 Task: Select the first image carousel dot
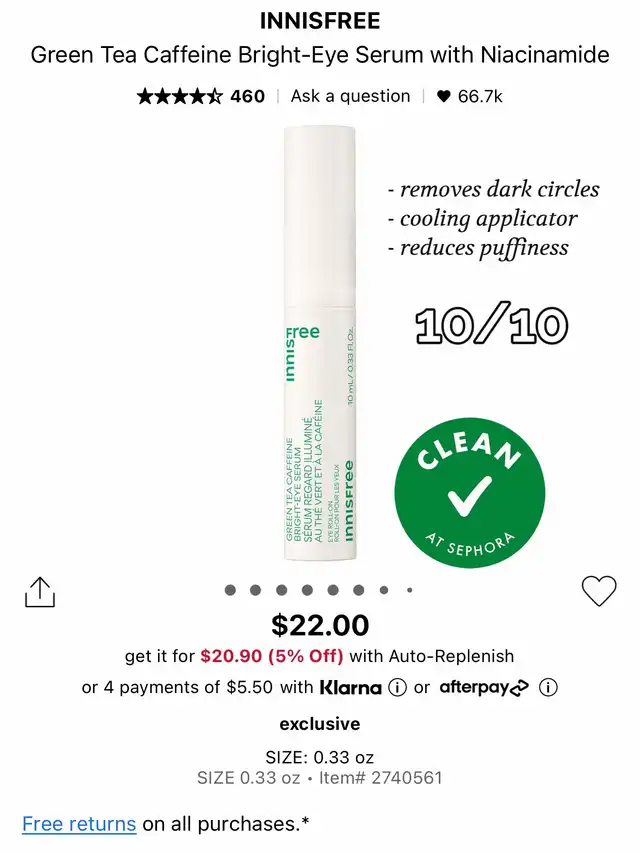click(x=230, y=590)
